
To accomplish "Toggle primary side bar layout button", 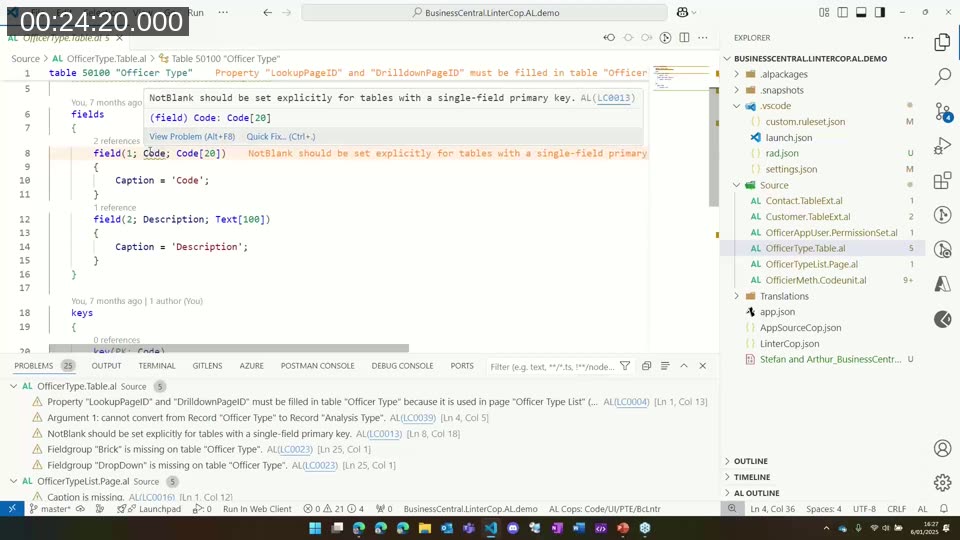I will (x=842, y=12).
